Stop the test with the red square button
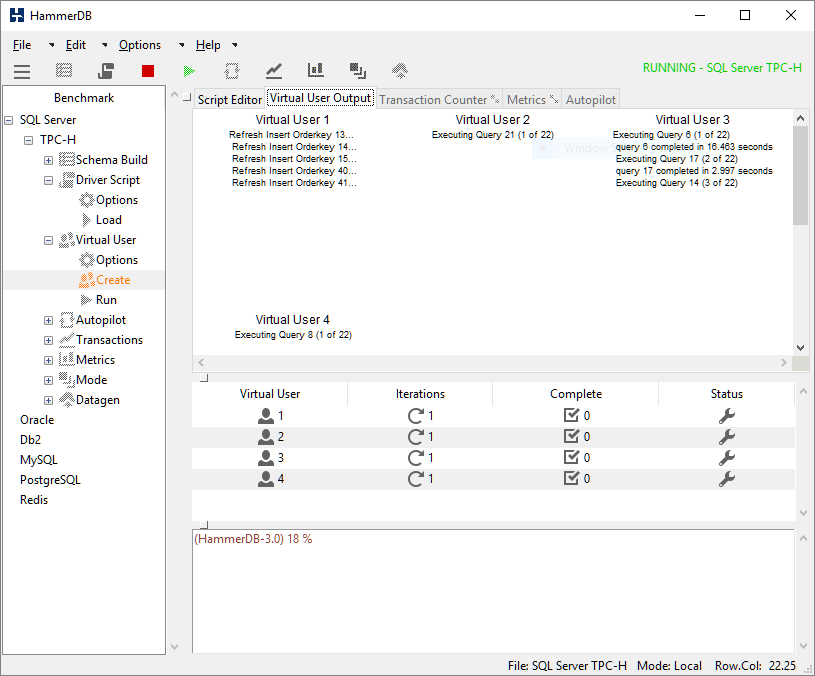 click(148, 71)
